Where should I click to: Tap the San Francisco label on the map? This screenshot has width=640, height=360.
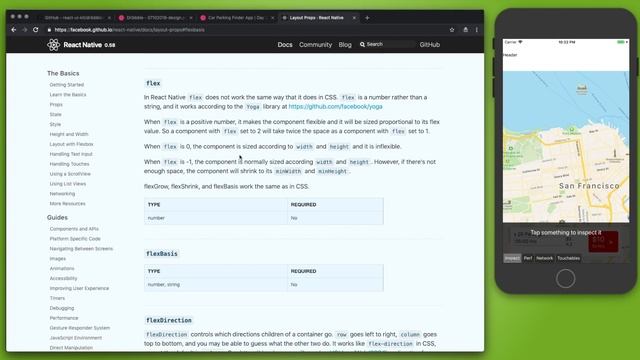[589, 186]
